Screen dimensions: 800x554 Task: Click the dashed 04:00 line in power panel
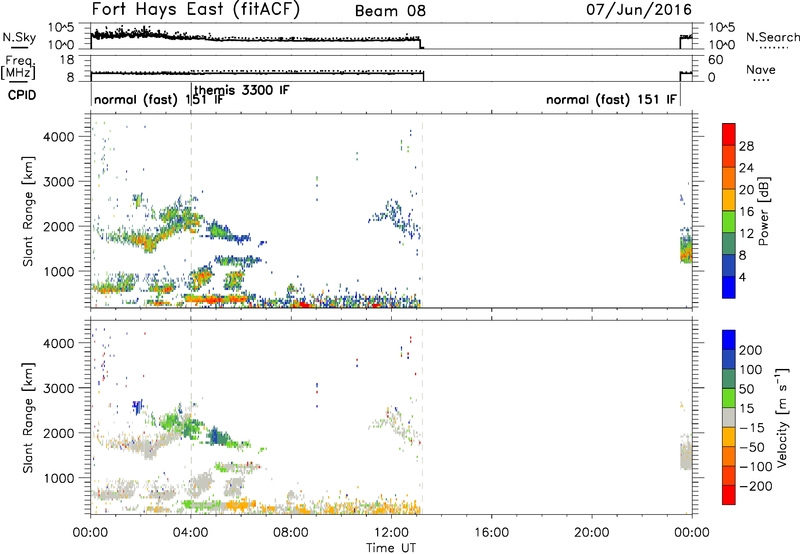pyautogui.click(x=191, y=211)
